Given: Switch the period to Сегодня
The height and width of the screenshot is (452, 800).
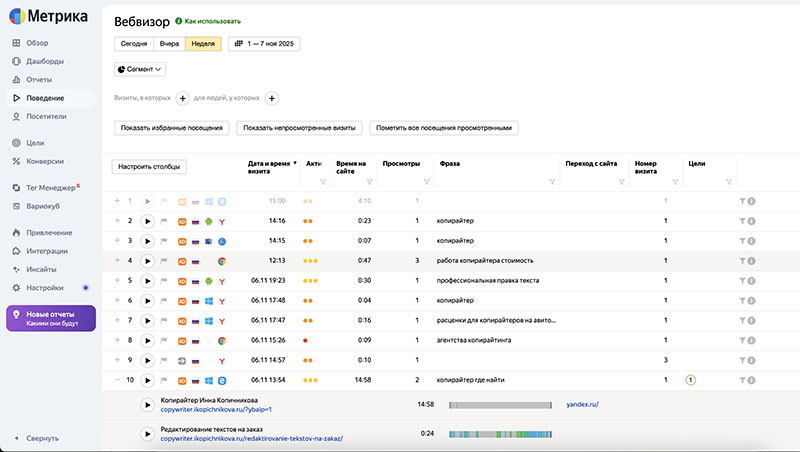Looking at the screenshot, I should click(134, 44).
